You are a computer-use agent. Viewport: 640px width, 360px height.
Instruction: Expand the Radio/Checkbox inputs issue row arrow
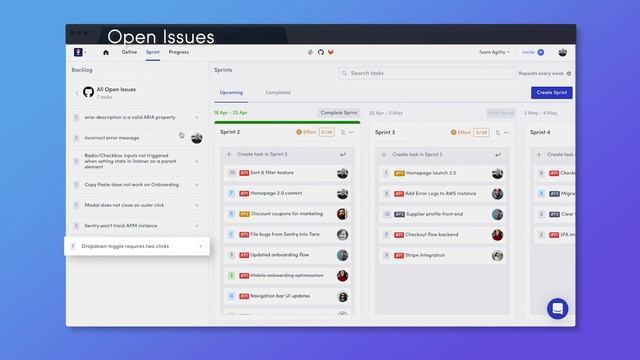197,162
